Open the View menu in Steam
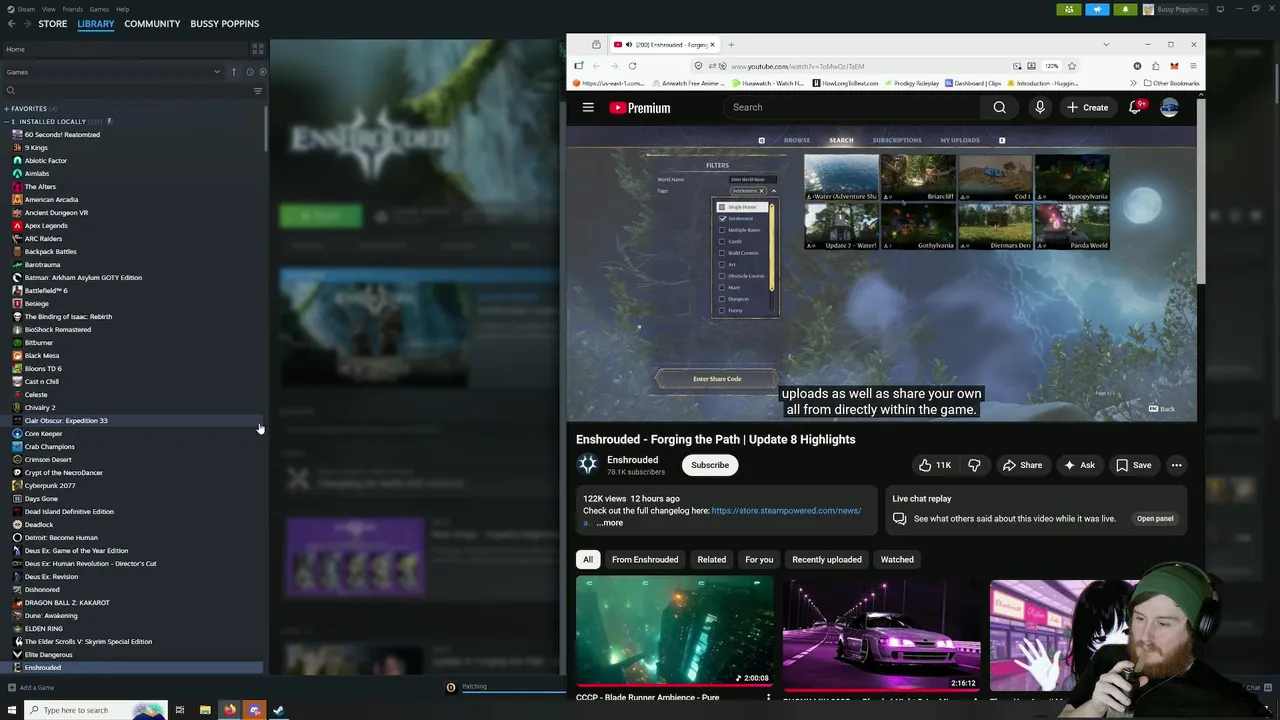1280x720 pixels. [48, 9]
